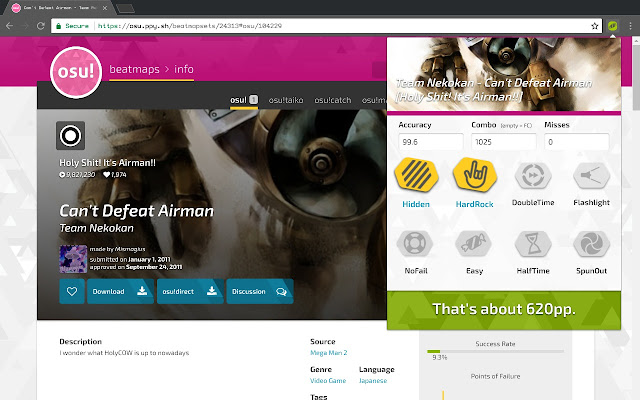Enable the SpunOut mod

pyautogui.click(x=591, y=243)
